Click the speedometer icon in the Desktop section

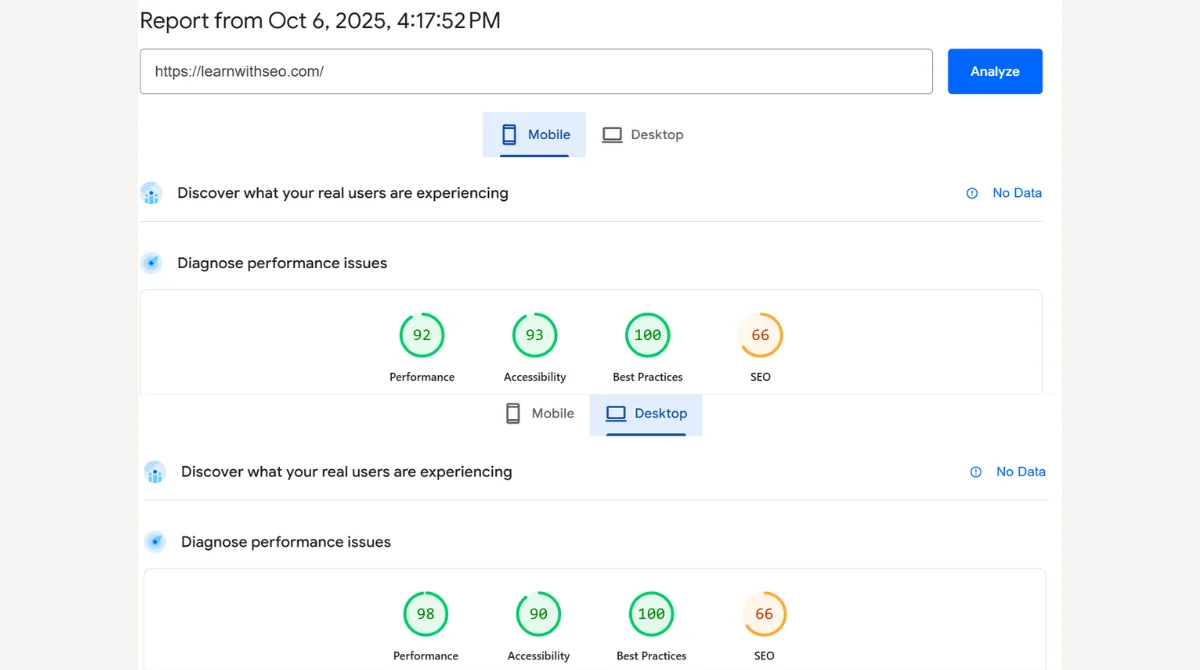tap(155, 541)
